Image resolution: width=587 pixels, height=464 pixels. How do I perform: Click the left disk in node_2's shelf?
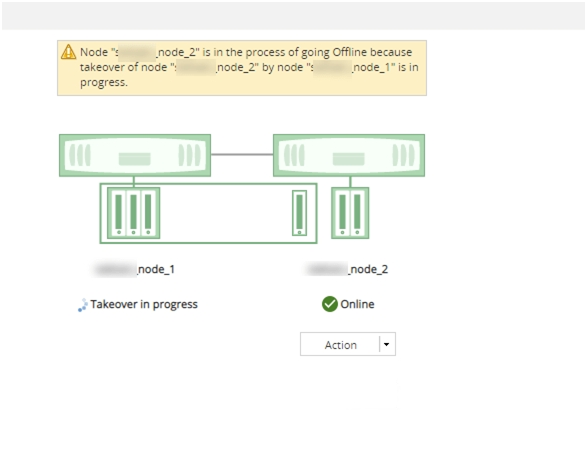click(343, 213)
